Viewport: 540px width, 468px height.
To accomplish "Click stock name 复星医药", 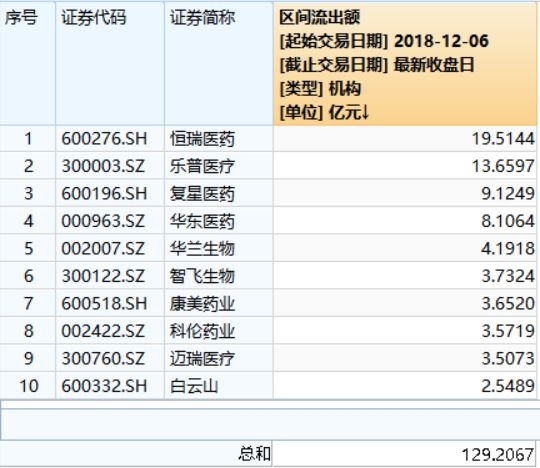I will [x=202, y=194].
